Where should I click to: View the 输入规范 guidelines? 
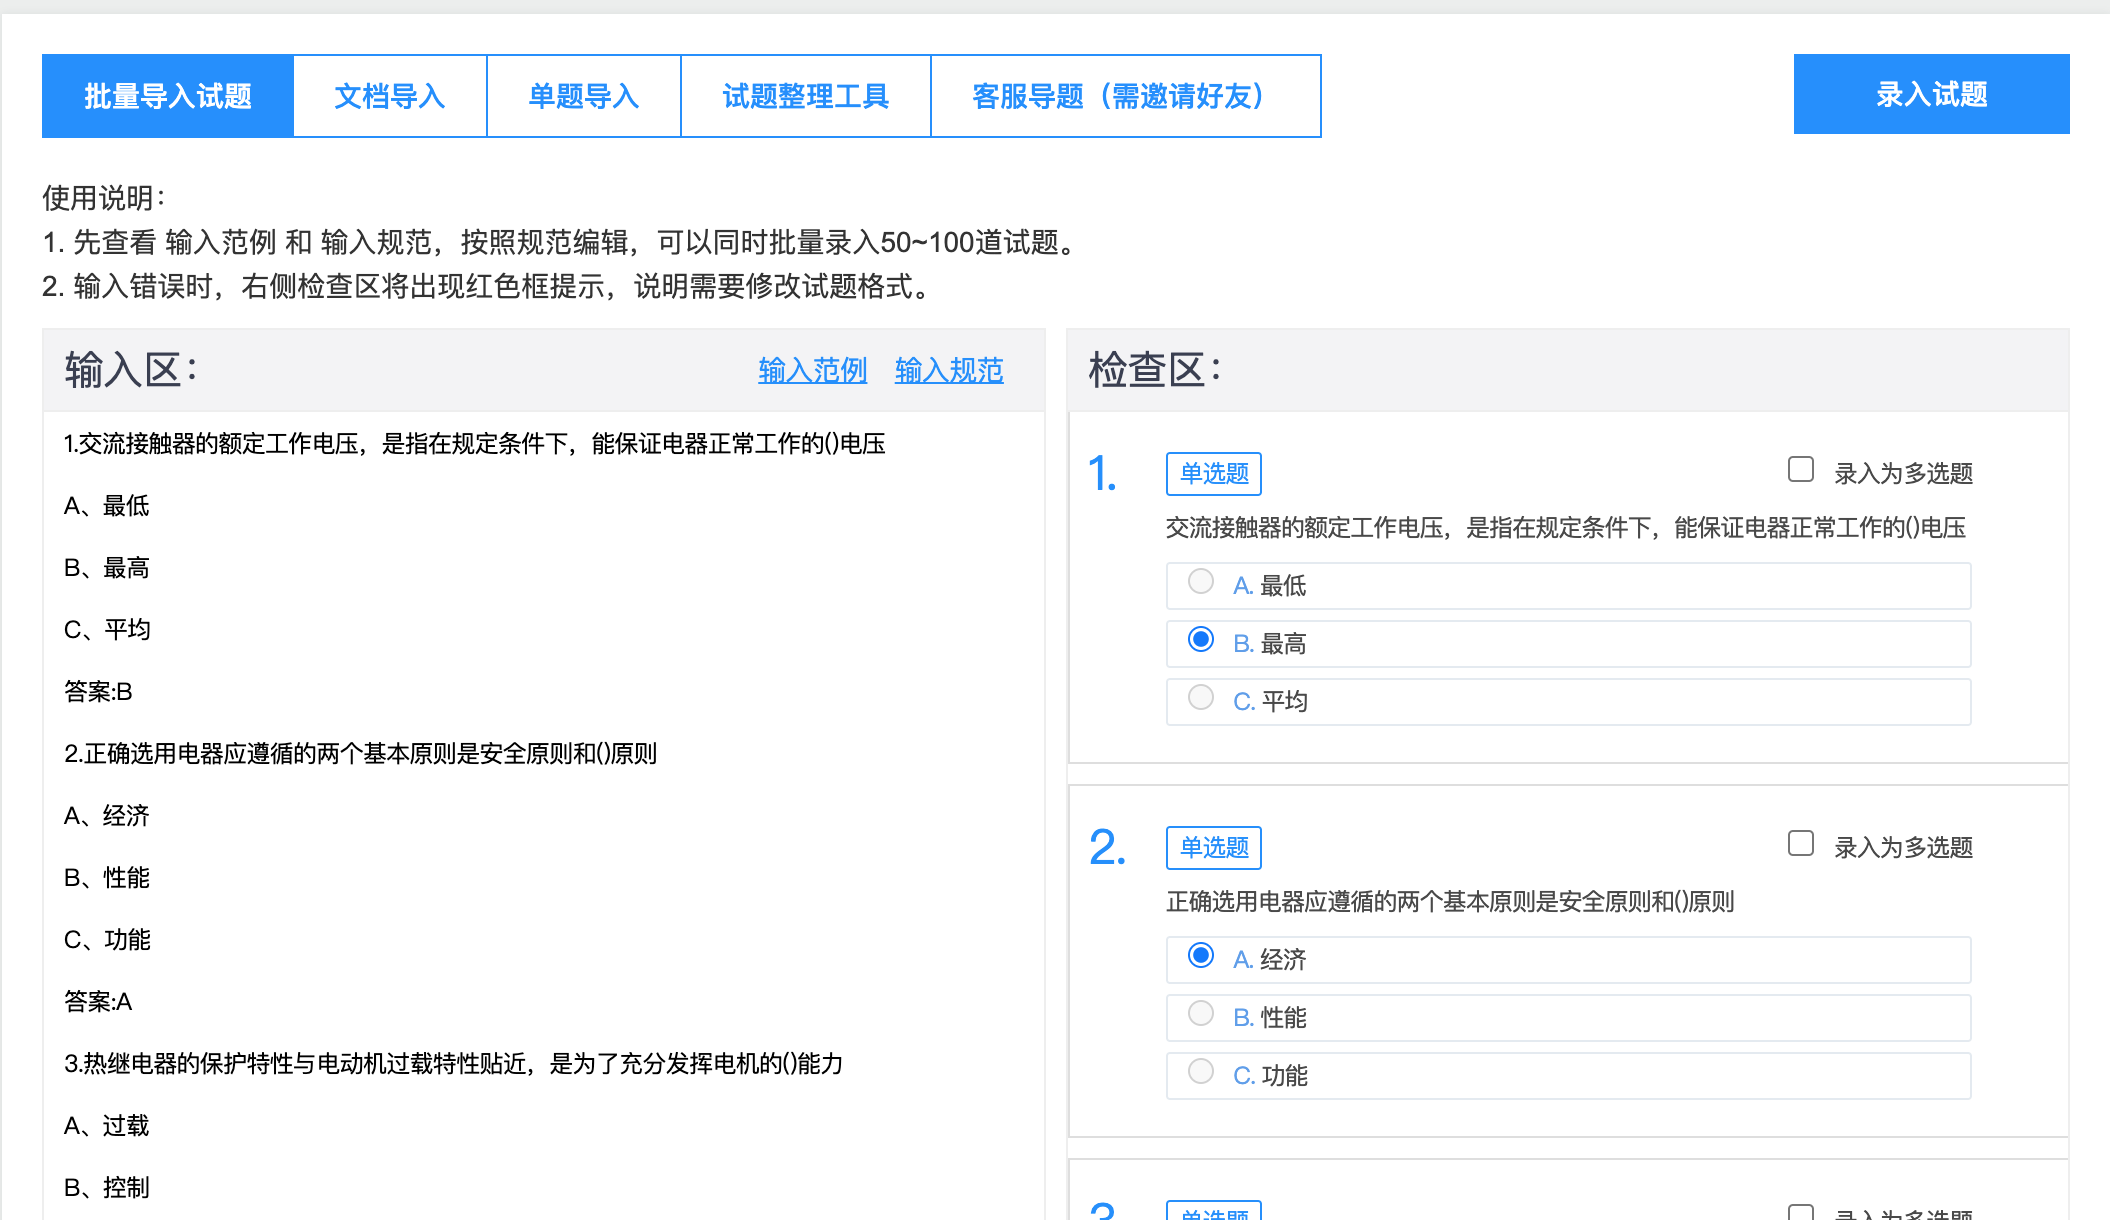point(948,370)
